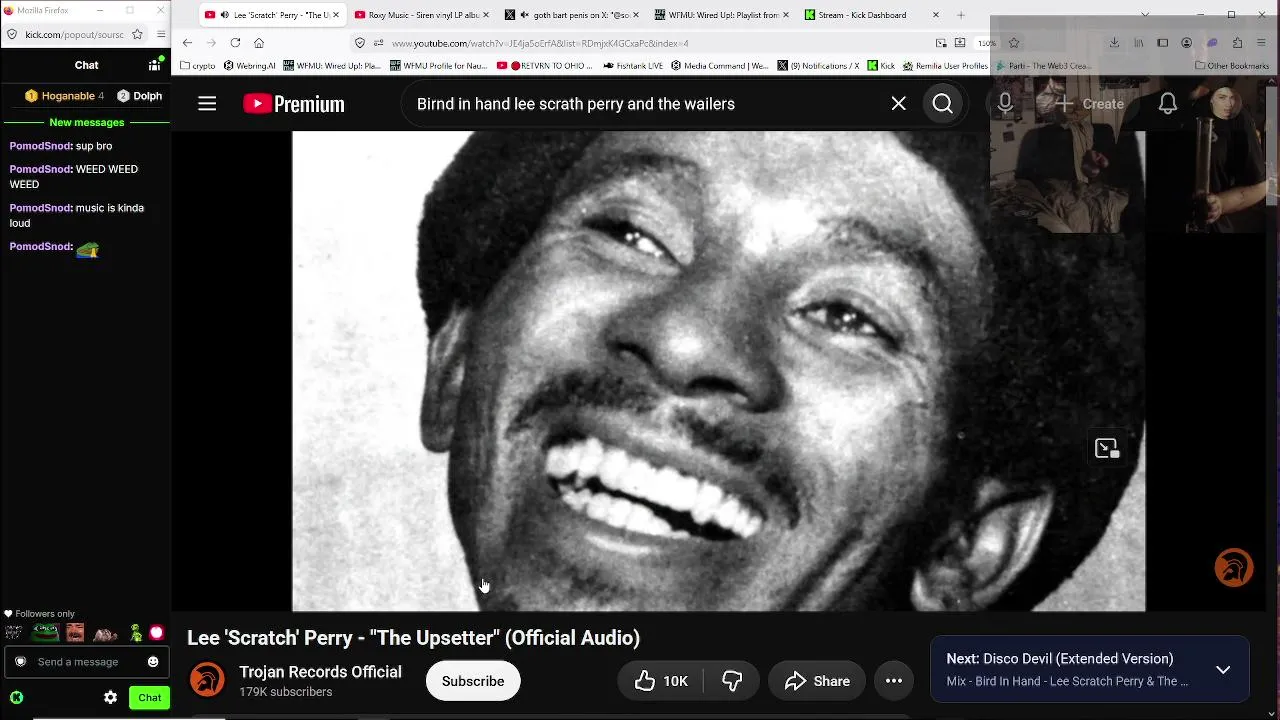Open the Trojan Records Official channel name
The width and height of the screenshot is (1280, 720).
pyautogui.click(x=320, y=672)
